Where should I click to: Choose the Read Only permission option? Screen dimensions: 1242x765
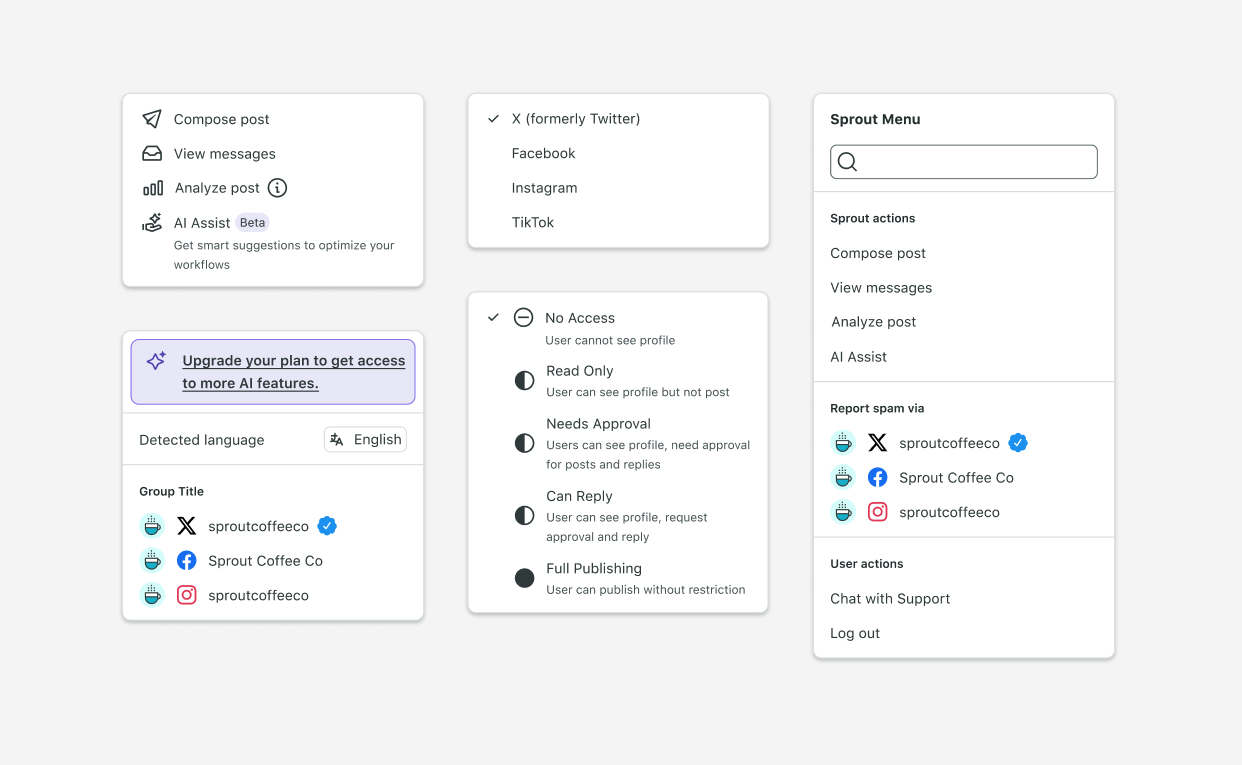618,381
